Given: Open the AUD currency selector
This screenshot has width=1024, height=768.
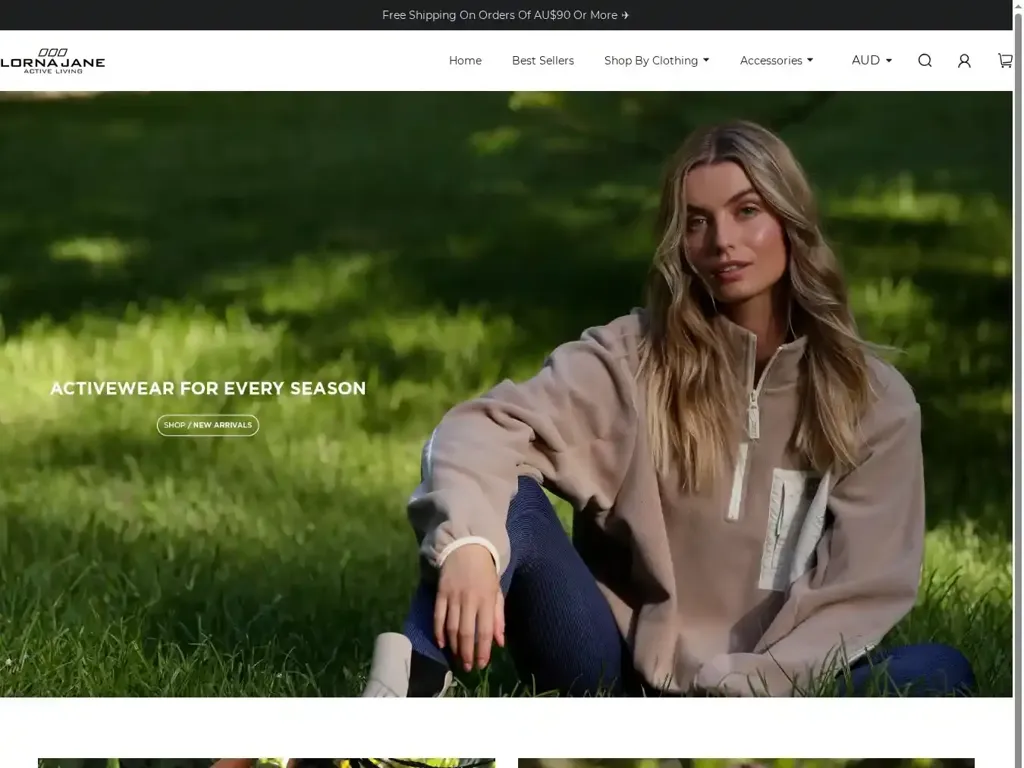Looking at the screenshot, I should click(866, 61).
